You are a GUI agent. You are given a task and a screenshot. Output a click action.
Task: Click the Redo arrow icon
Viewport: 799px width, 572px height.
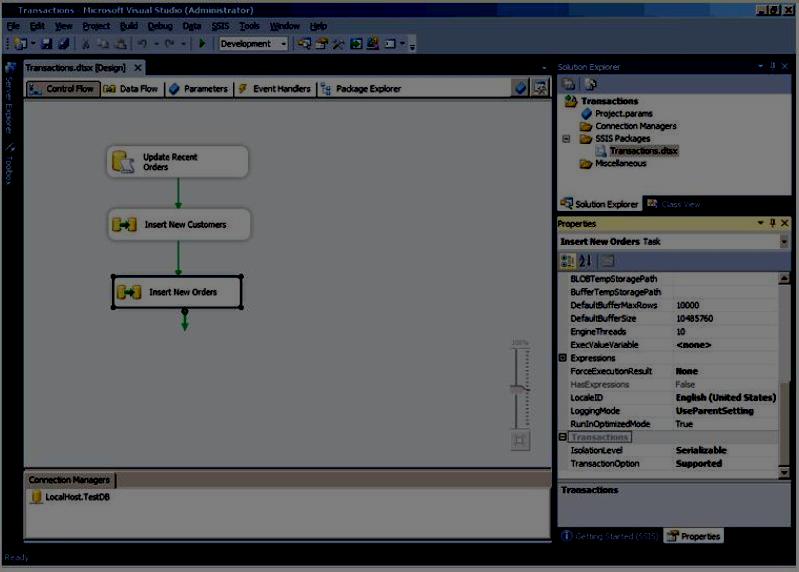tap(169, 44)
